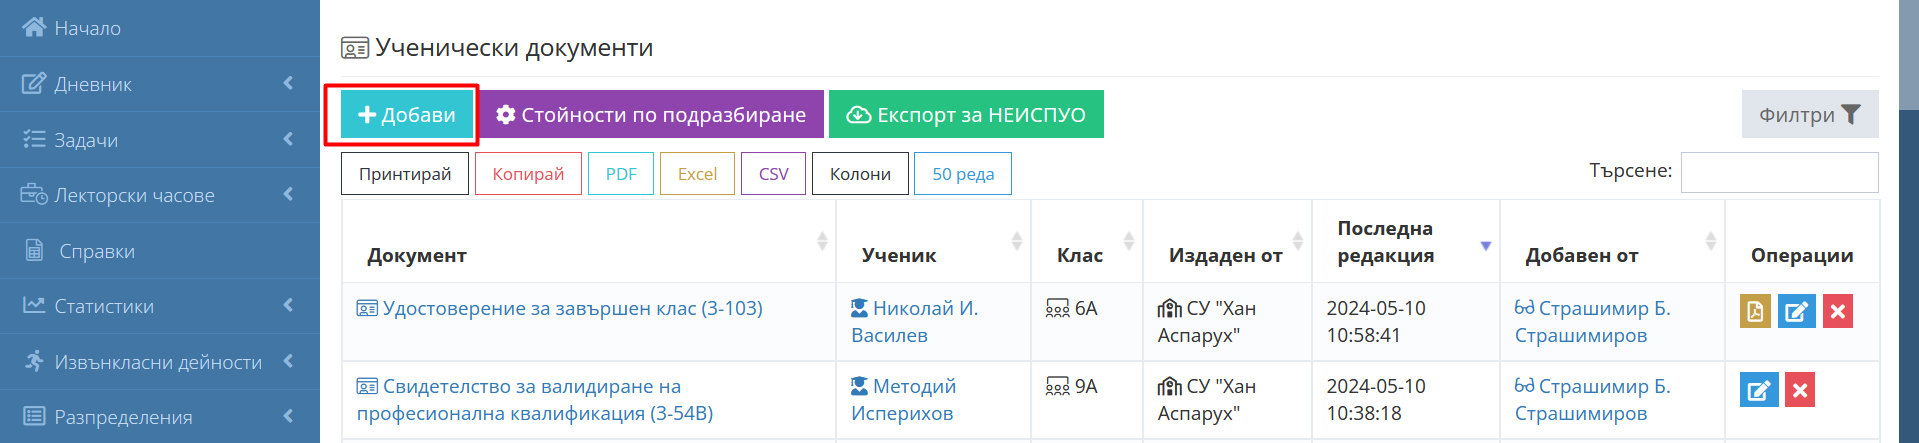Image resolution: width=1919 pixels, height=443 pixels.
Task: Open Начало home in sidebar
Action: 87,28
